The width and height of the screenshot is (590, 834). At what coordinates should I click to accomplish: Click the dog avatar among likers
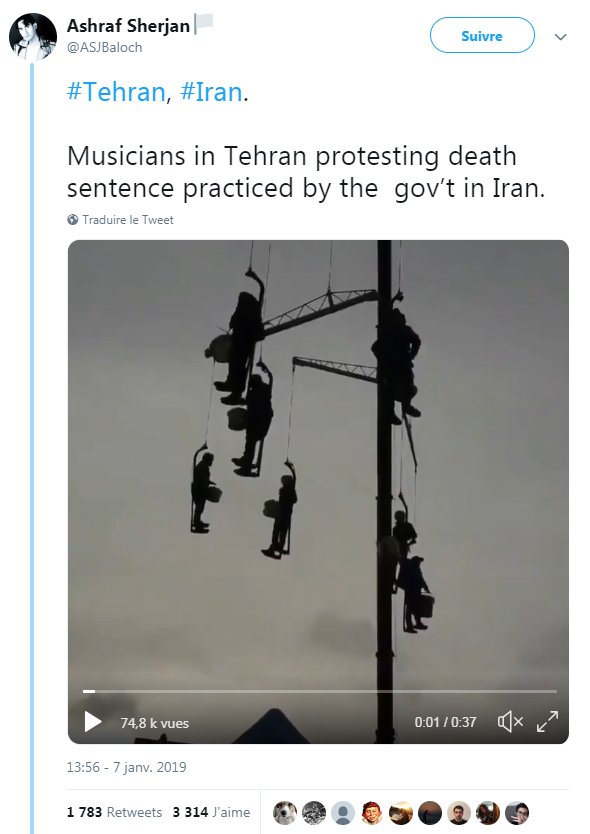pyautogui.click(x=285, y=813)
